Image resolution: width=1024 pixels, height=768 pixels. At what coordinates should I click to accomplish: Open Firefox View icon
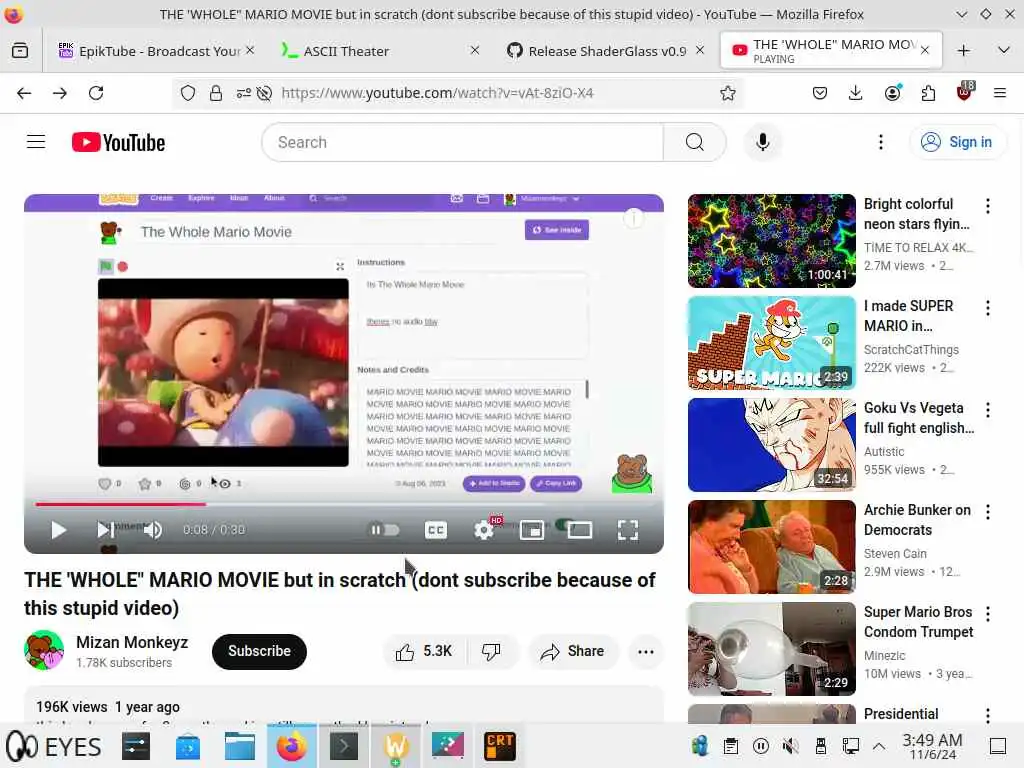tap(20, 51)
